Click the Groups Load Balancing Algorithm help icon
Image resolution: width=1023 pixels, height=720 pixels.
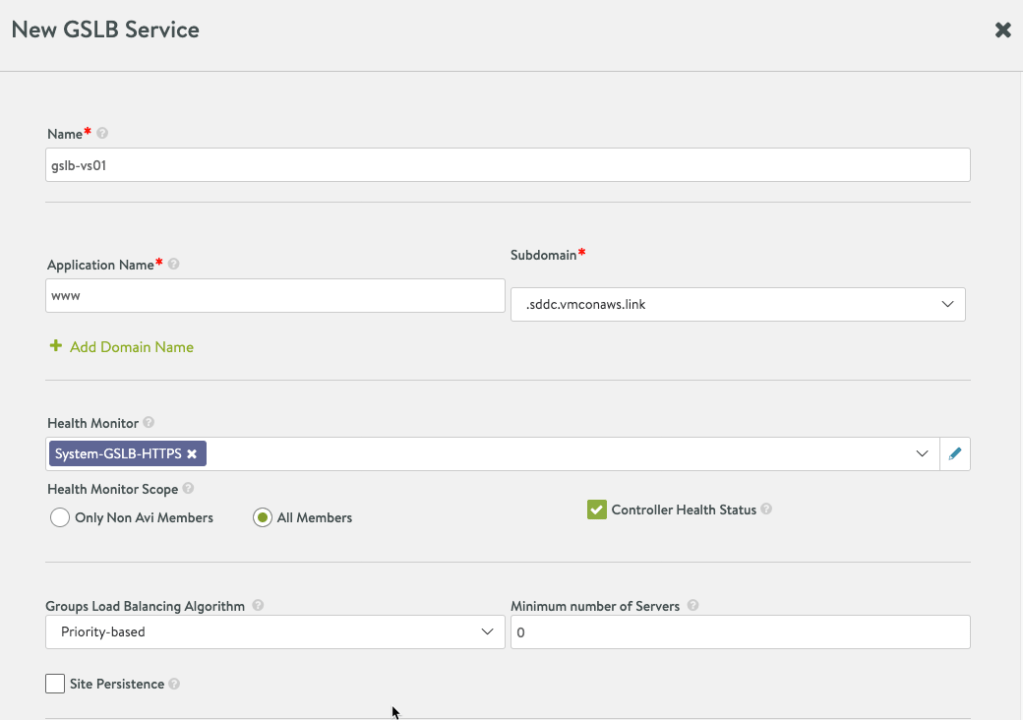(x=258, y=606)
